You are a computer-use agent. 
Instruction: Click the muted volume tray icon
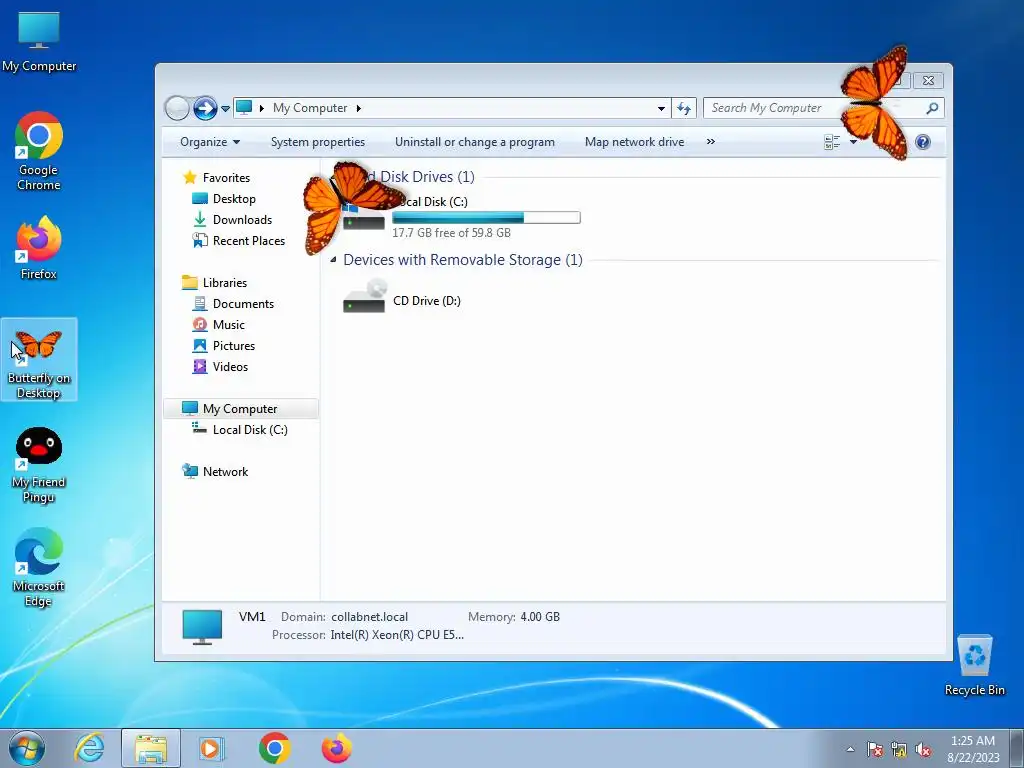tap(923, 750)
